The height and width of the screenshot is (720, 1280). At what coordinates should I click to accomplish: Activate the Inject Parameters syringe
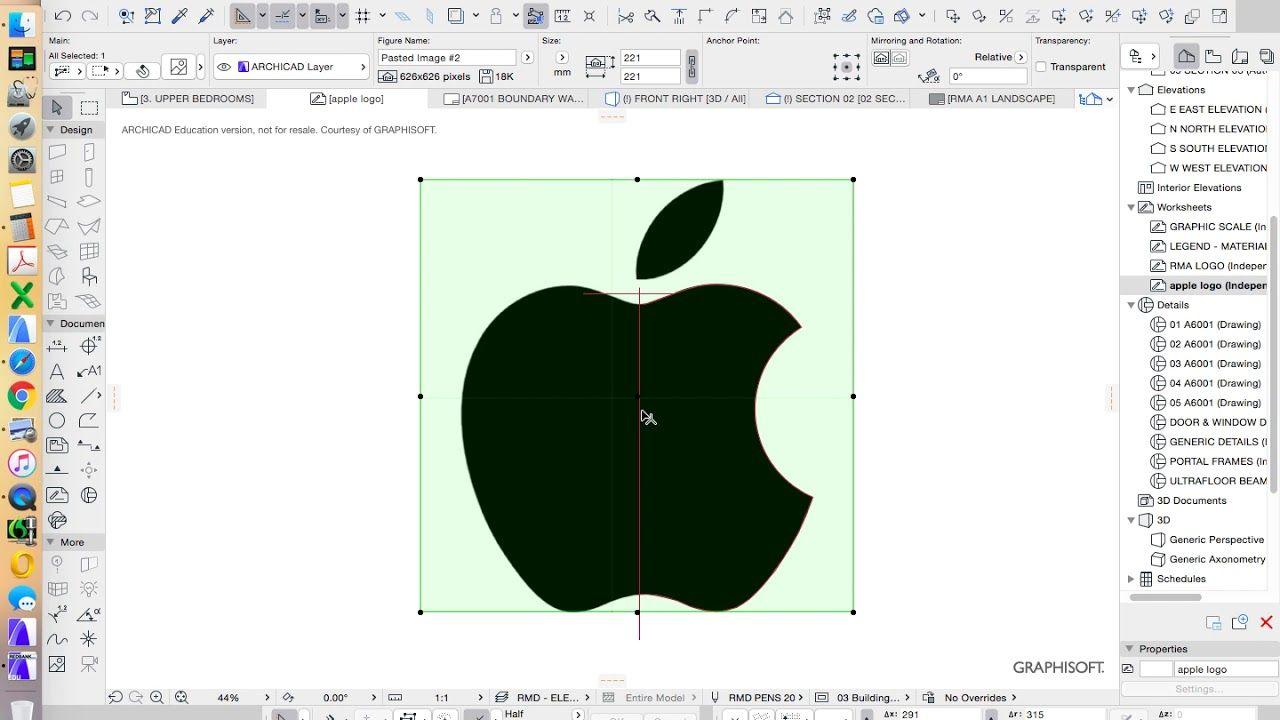[x=207, y=15]
